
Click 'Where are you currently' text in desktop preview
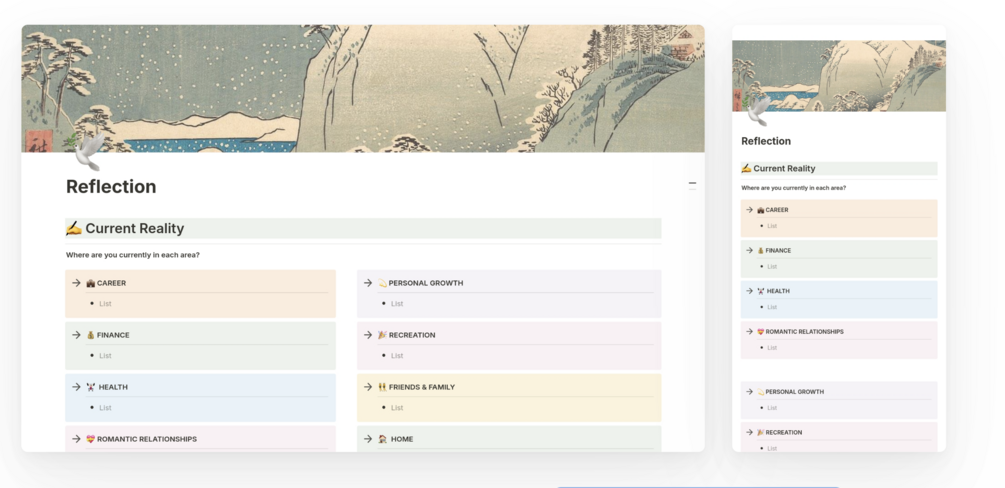pos(133,255)
